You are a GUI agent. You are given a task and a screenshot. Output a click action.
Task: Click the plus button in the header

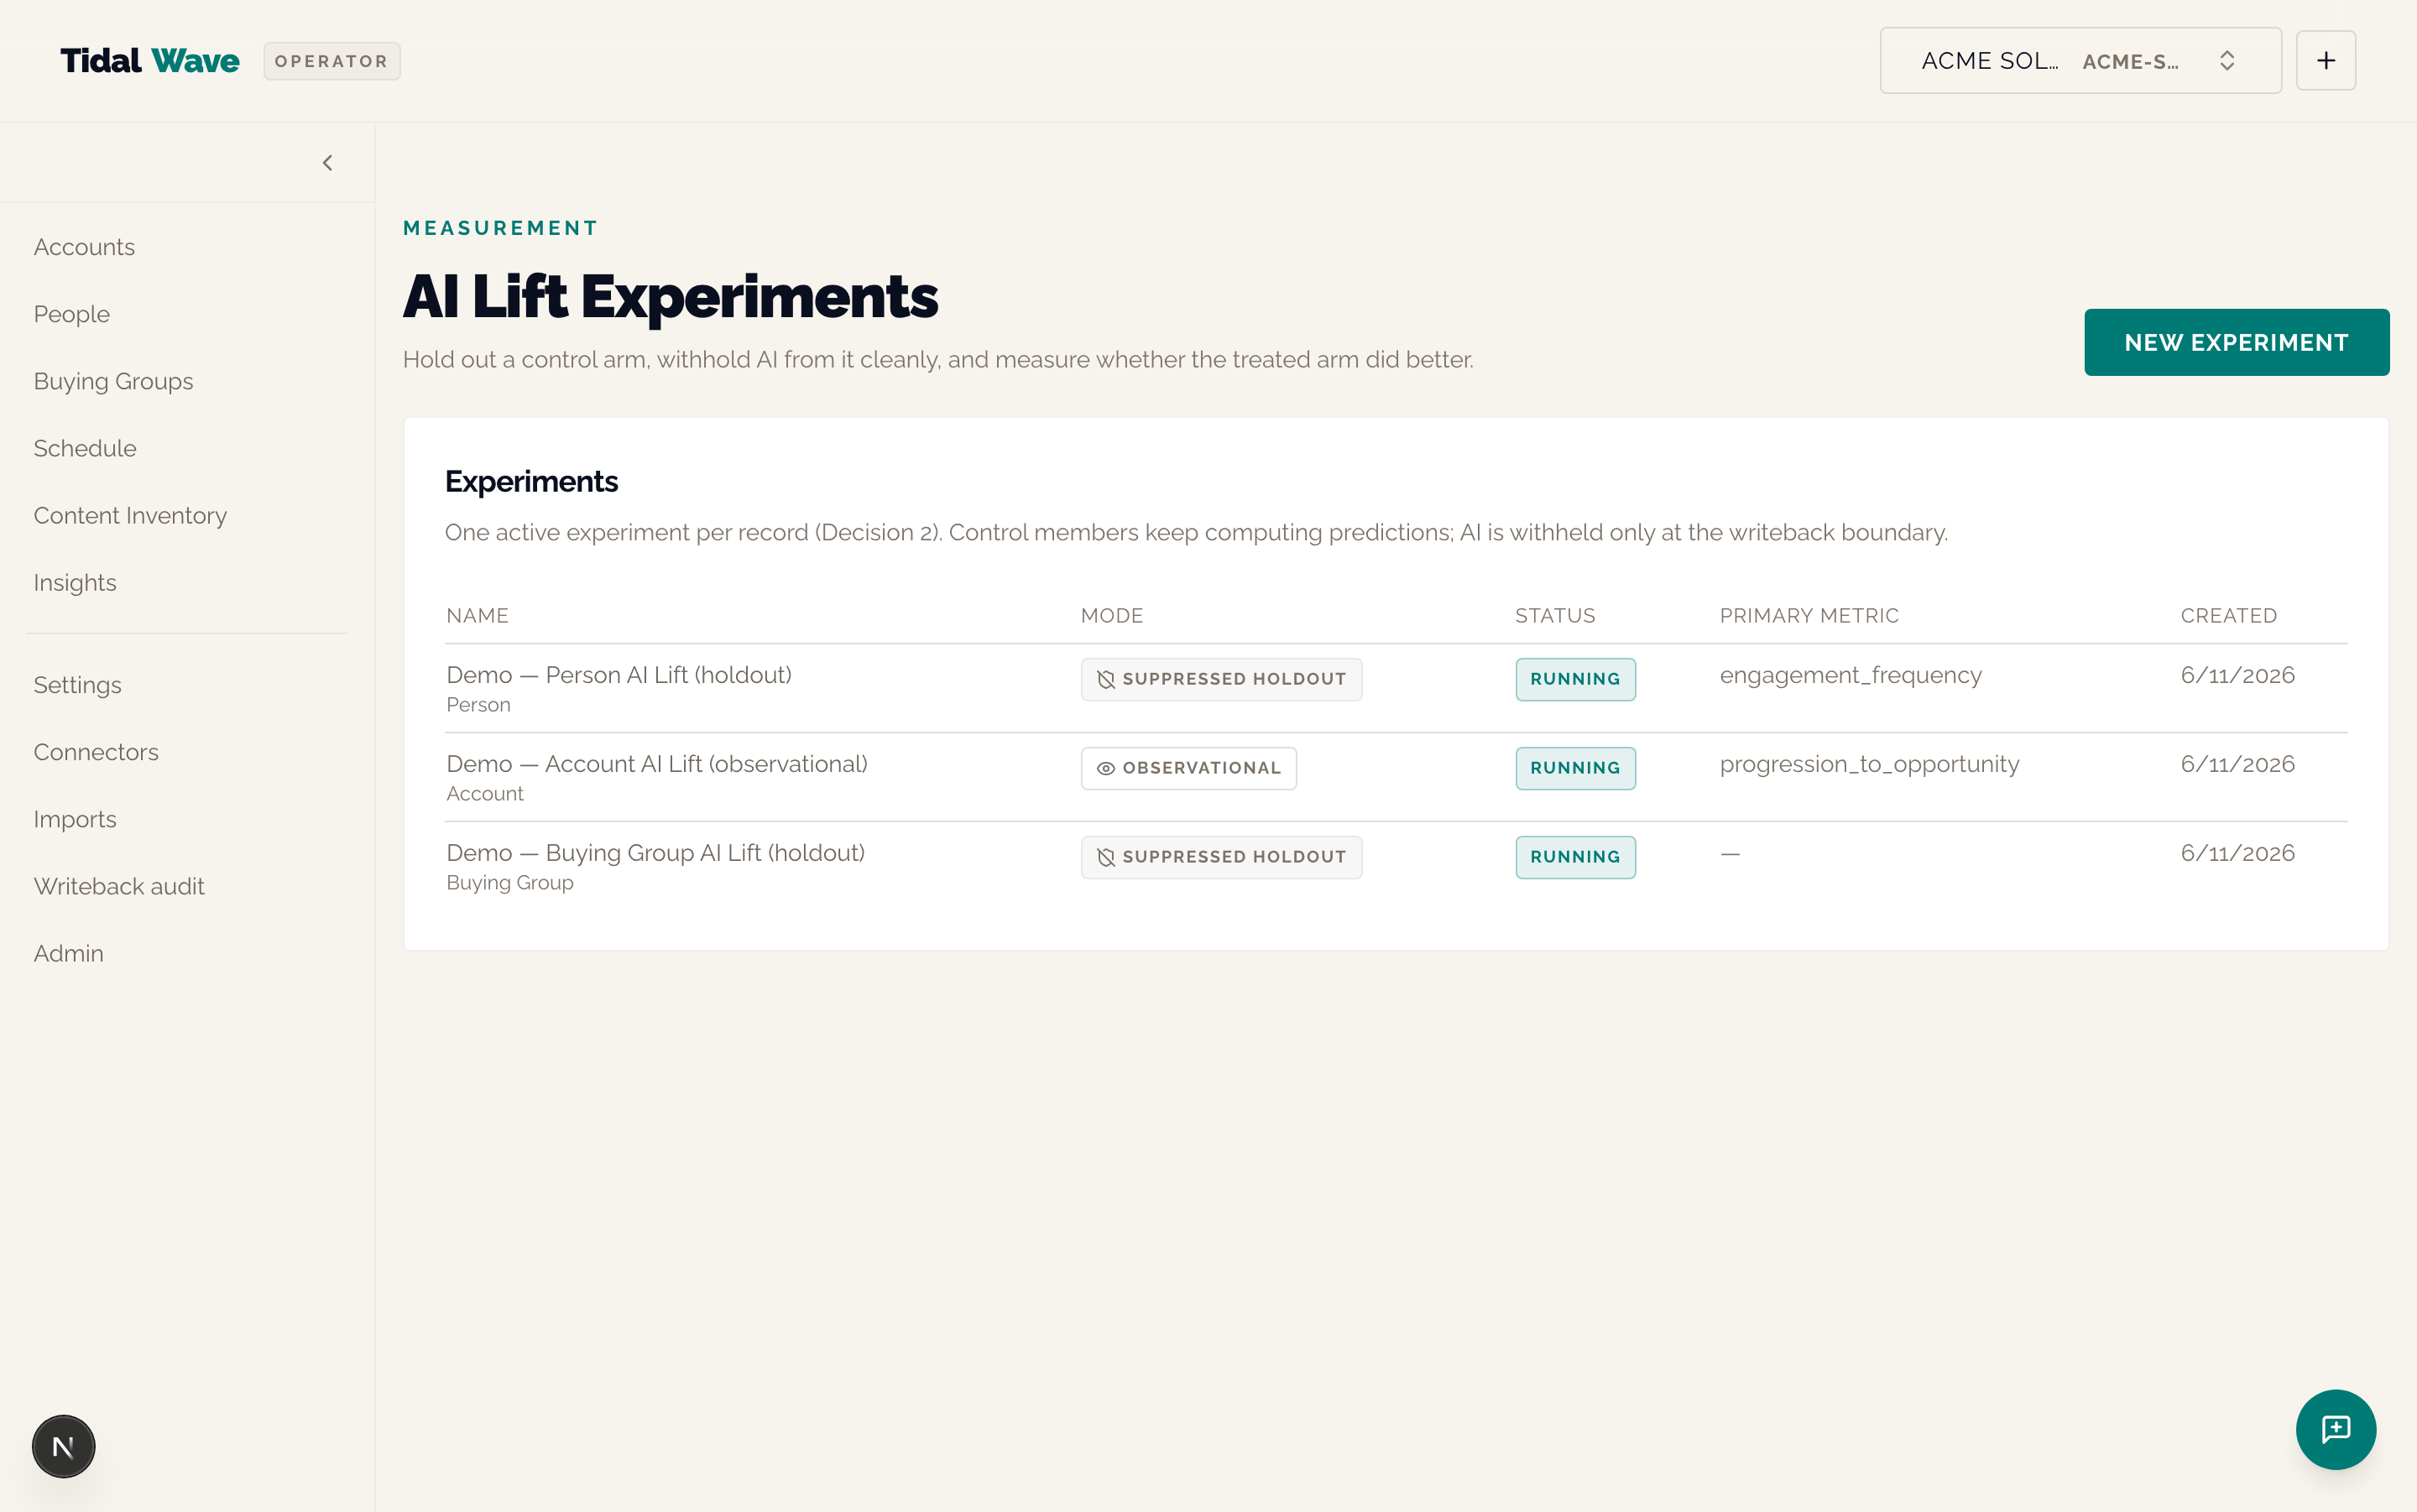coord(2325,61)
